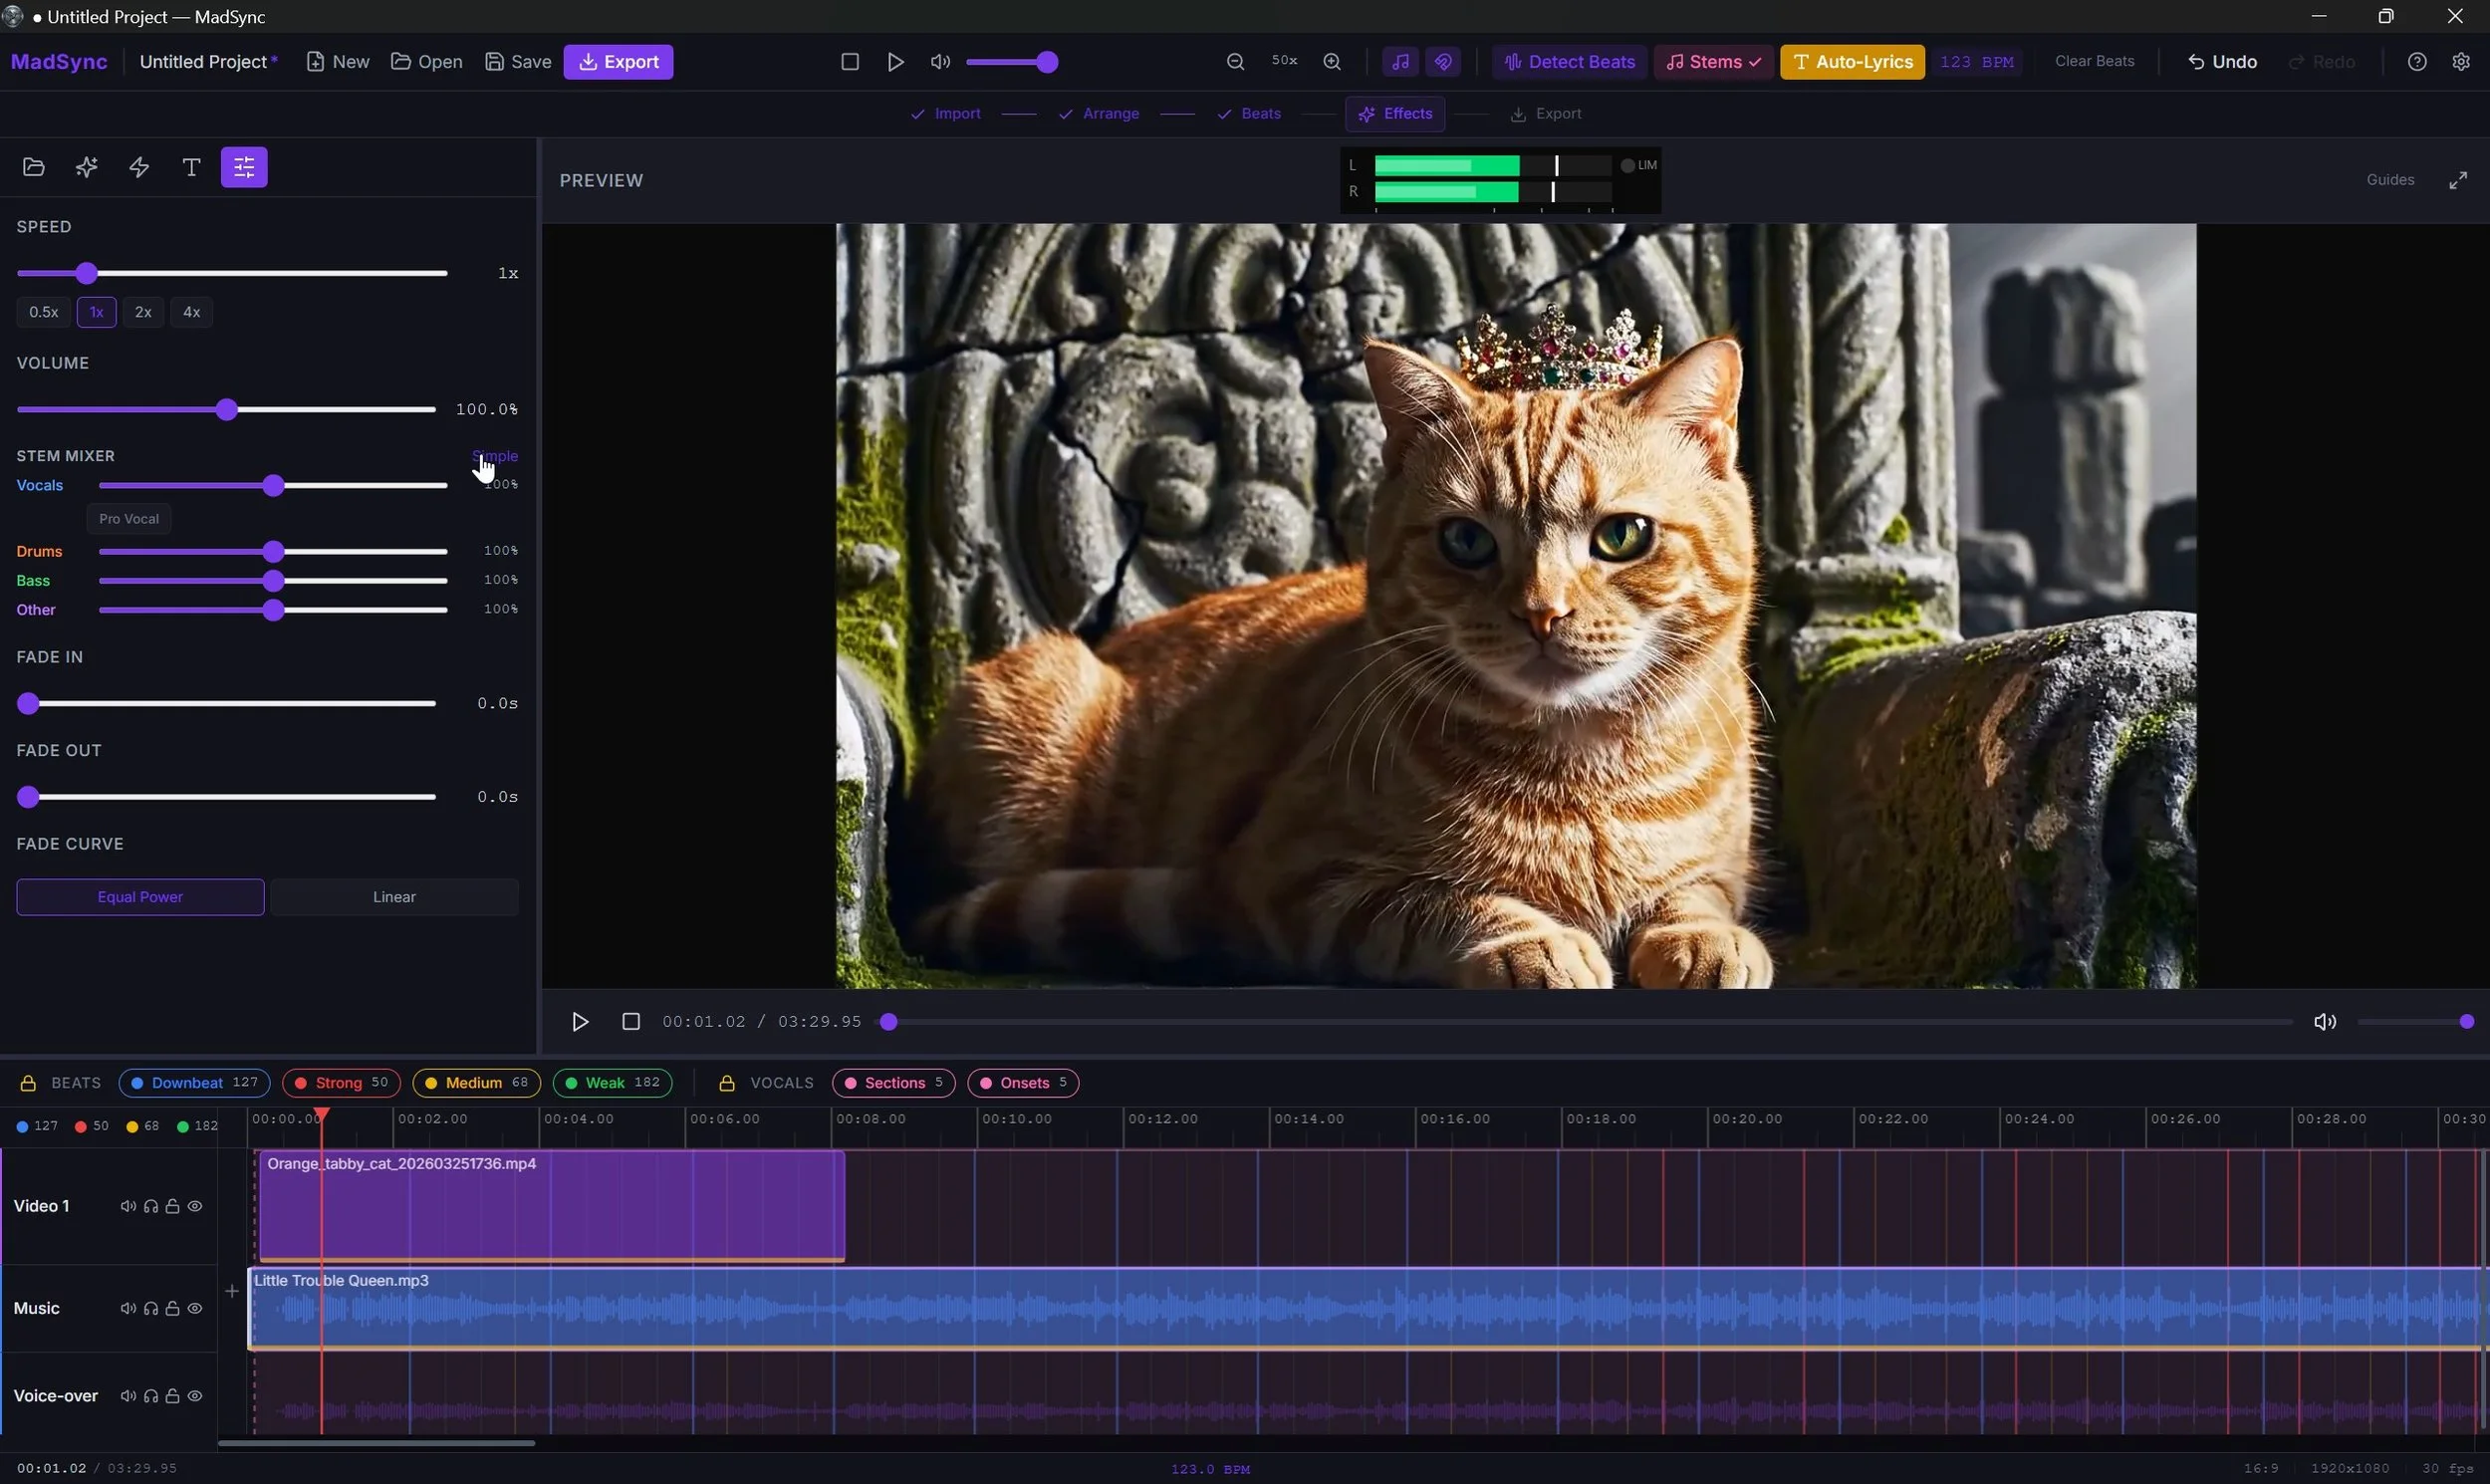This screenshot has width=2490, height=1484.
Task: Hide the Voice-over track with the eye icon
Action: click(x=195, y=1396)
